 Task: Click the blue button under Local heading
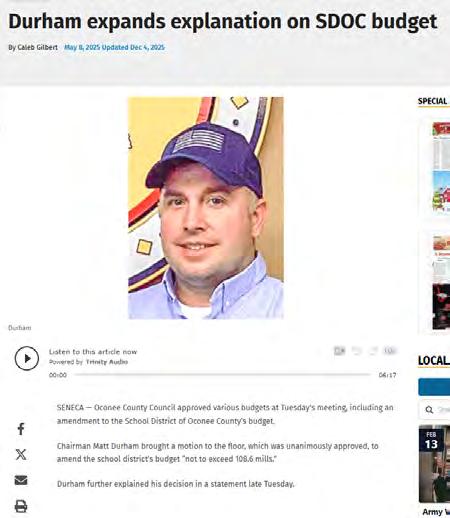pyautogui.click(x=434, y=387)
